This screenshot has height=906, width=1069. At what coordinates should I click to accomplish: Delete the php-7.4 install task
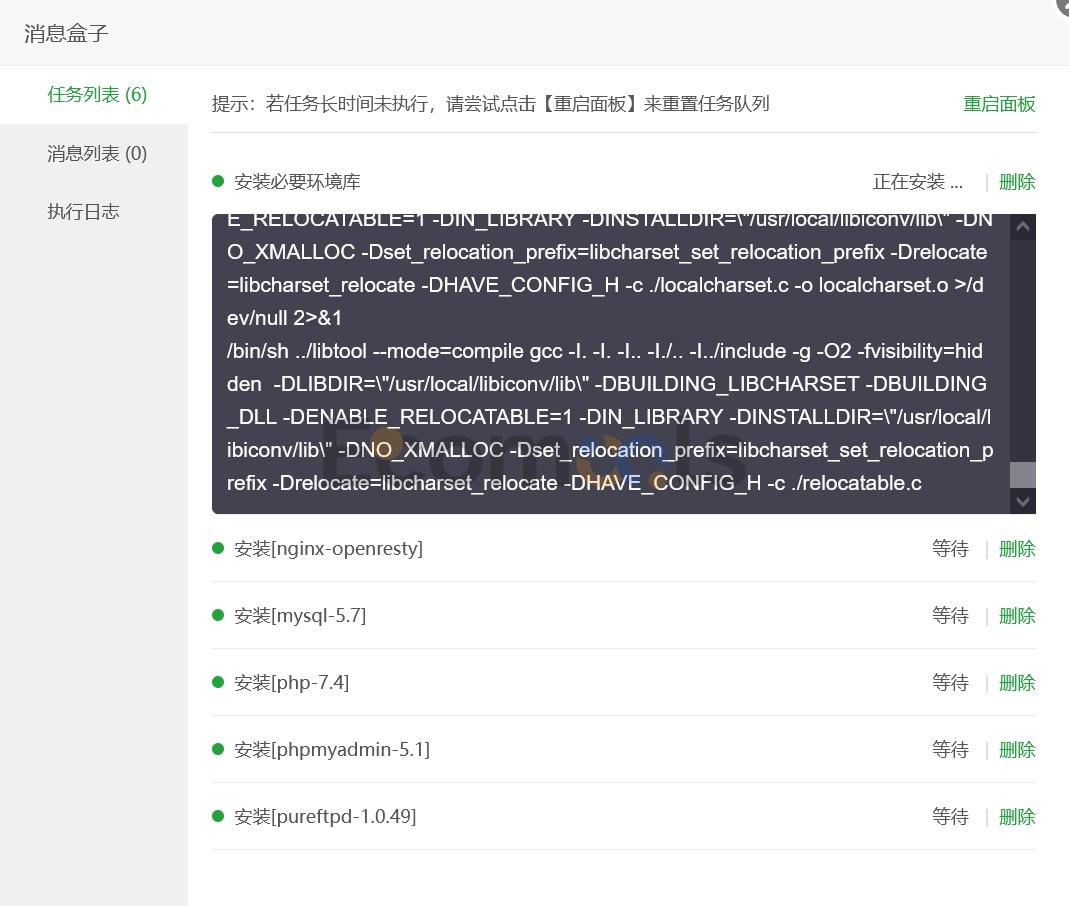(1017, 682)
